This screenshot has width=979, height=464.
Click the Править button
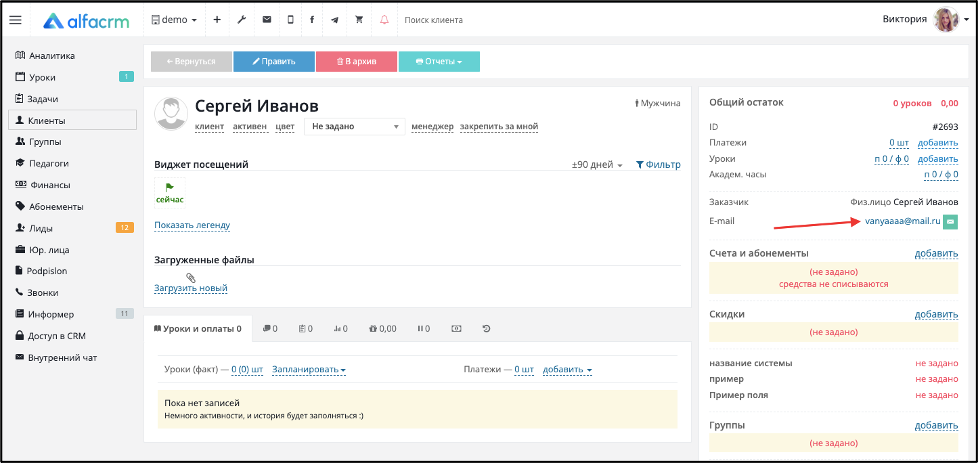273,62
